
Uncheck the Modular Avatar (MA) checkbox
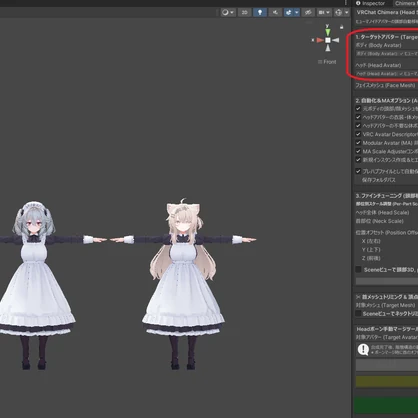point(358,143)
